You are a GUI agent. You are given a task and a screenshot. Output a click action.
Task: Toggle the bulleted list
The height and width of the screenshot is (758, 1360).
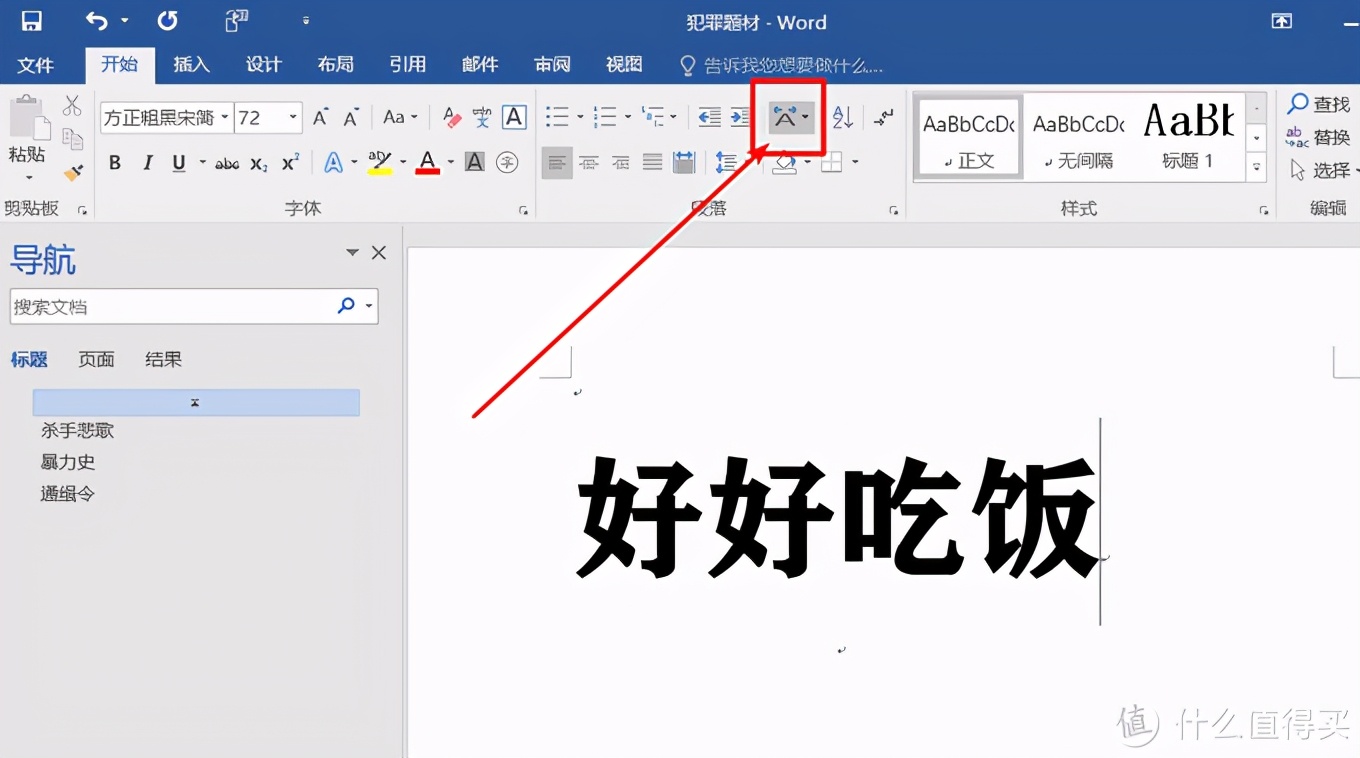pos(556,117)
